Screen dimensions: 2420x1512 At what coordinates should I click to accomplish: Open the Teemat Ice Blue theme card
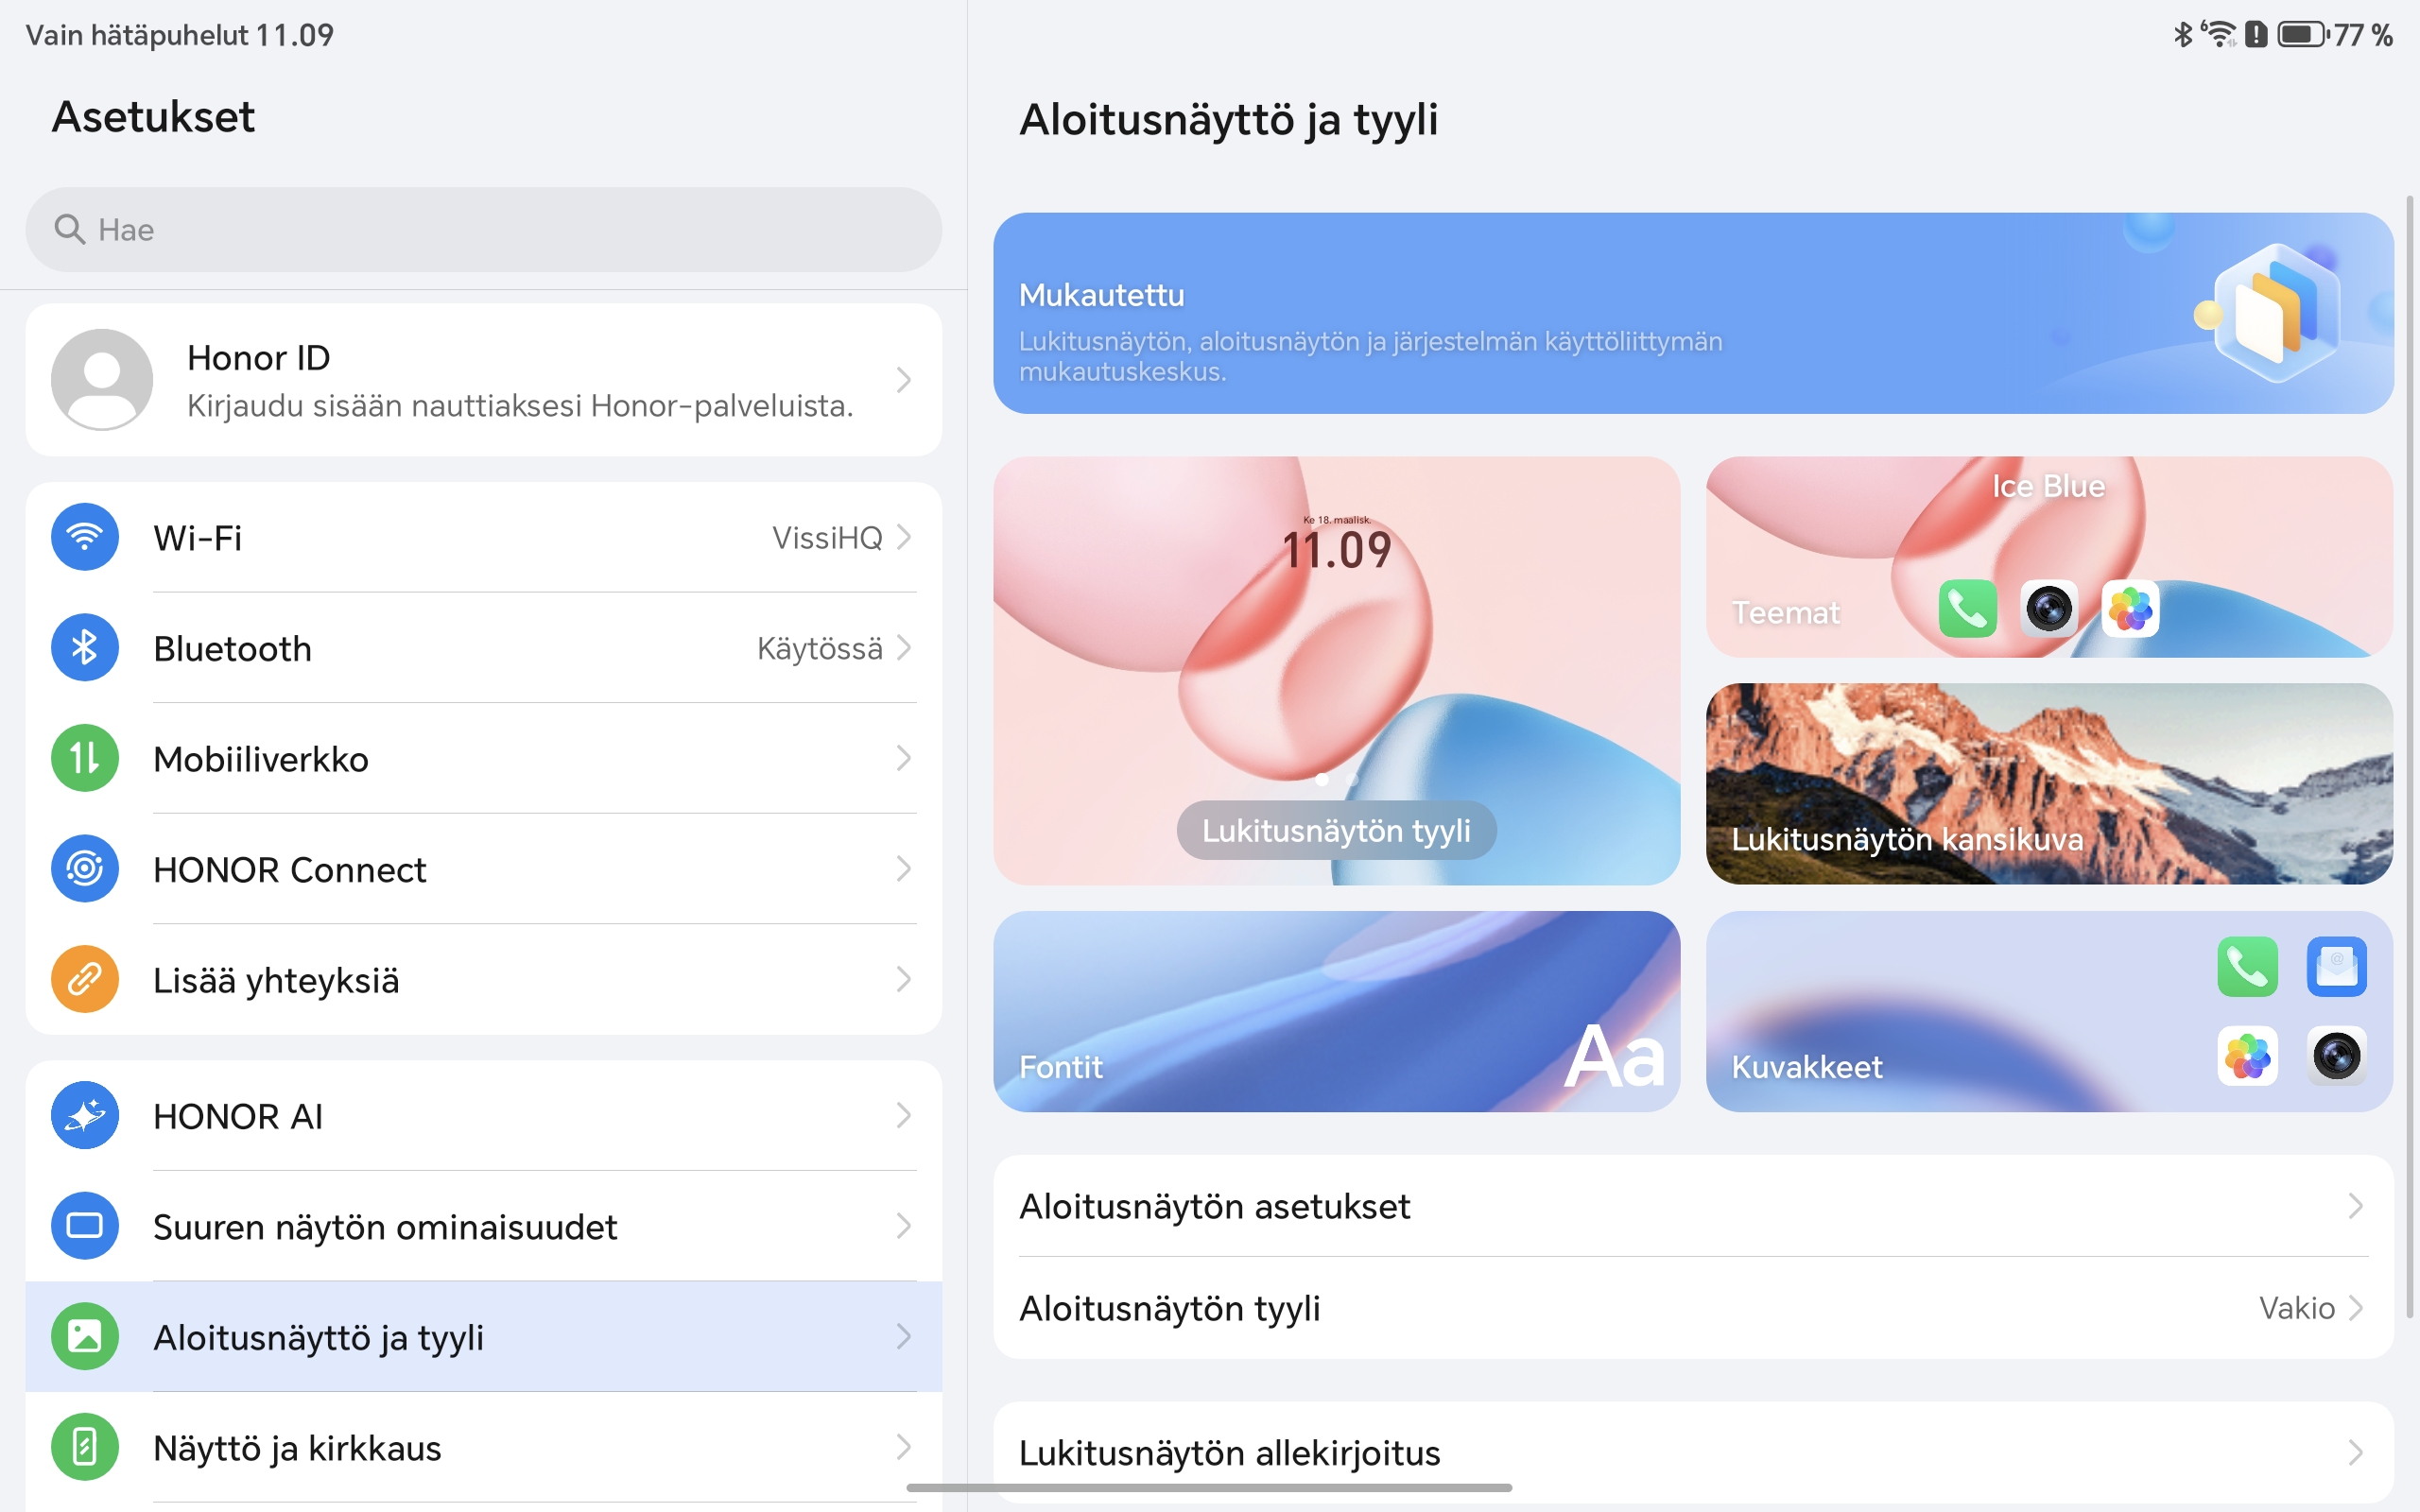[2049, 557]
